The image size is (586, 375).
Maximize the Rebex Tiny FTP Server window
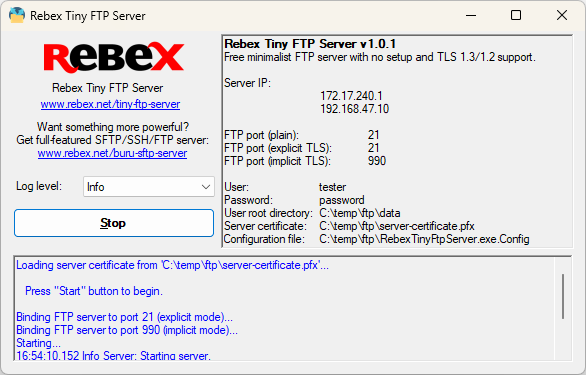point(516,15)
